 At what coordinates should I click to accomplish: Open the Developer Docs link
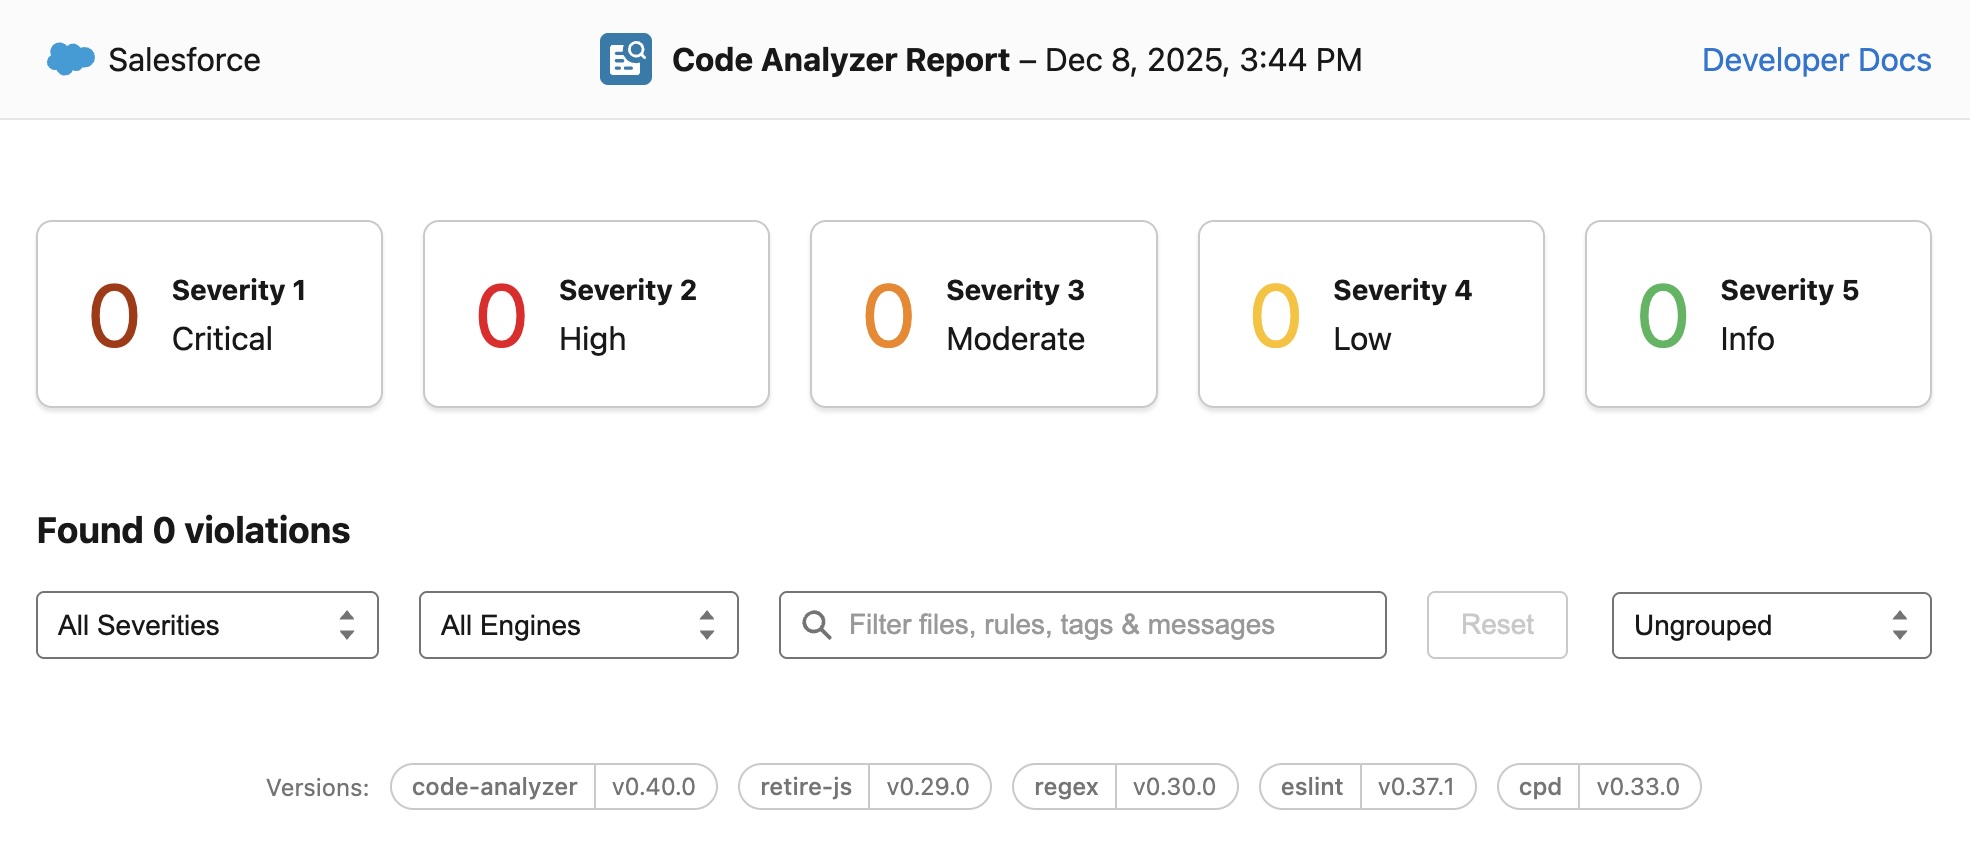point(1816,60)
